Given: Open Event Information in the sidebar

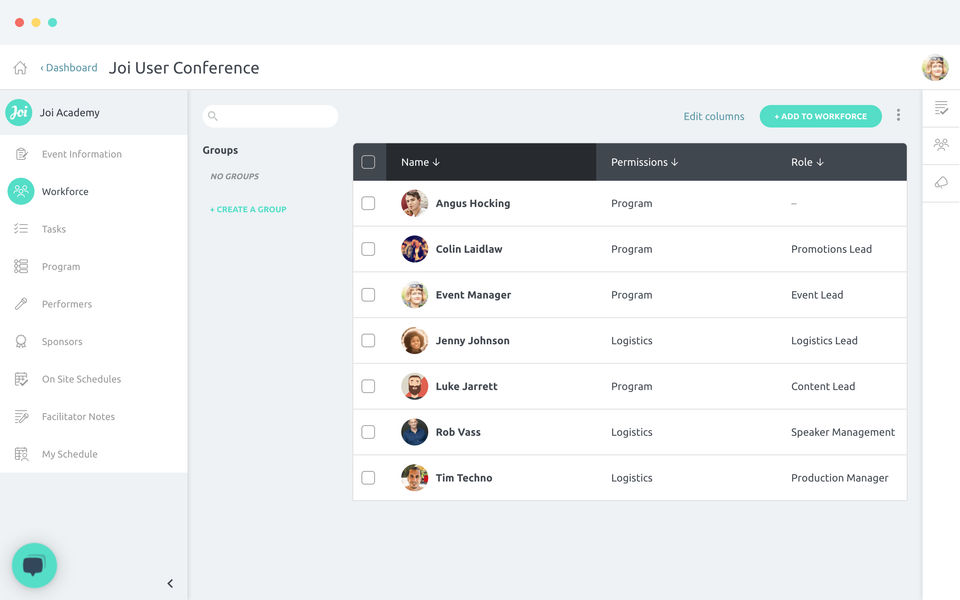Looking at the screenshot, I should [x=81, y=154].
